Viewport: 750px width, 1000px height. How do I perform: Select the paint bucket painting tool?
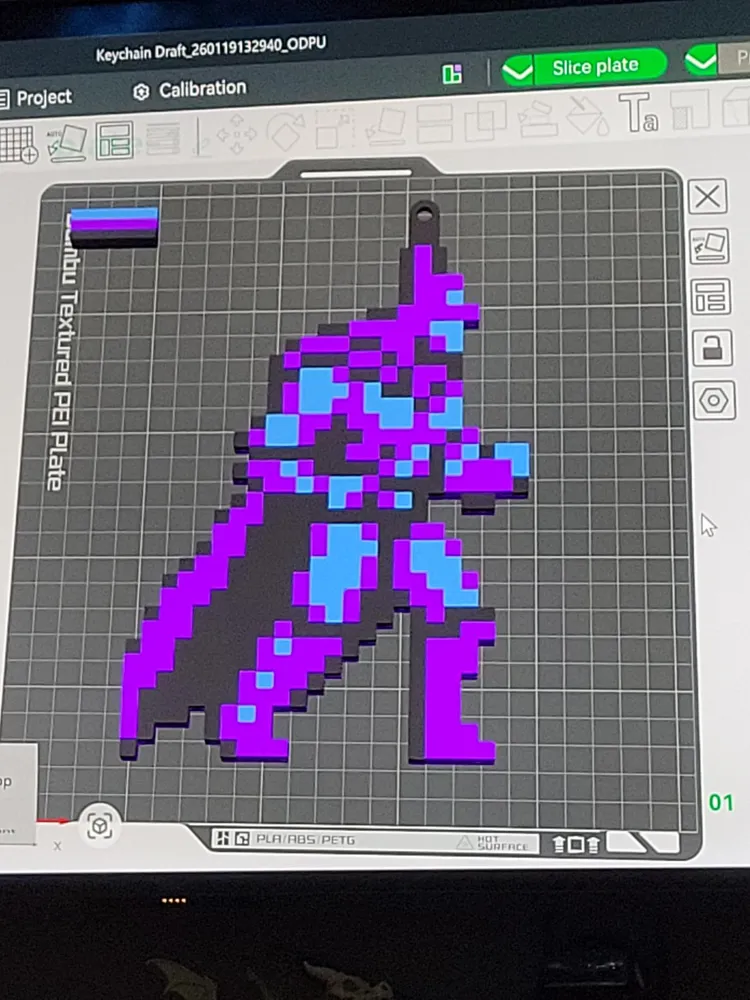[x=588, y=115]
